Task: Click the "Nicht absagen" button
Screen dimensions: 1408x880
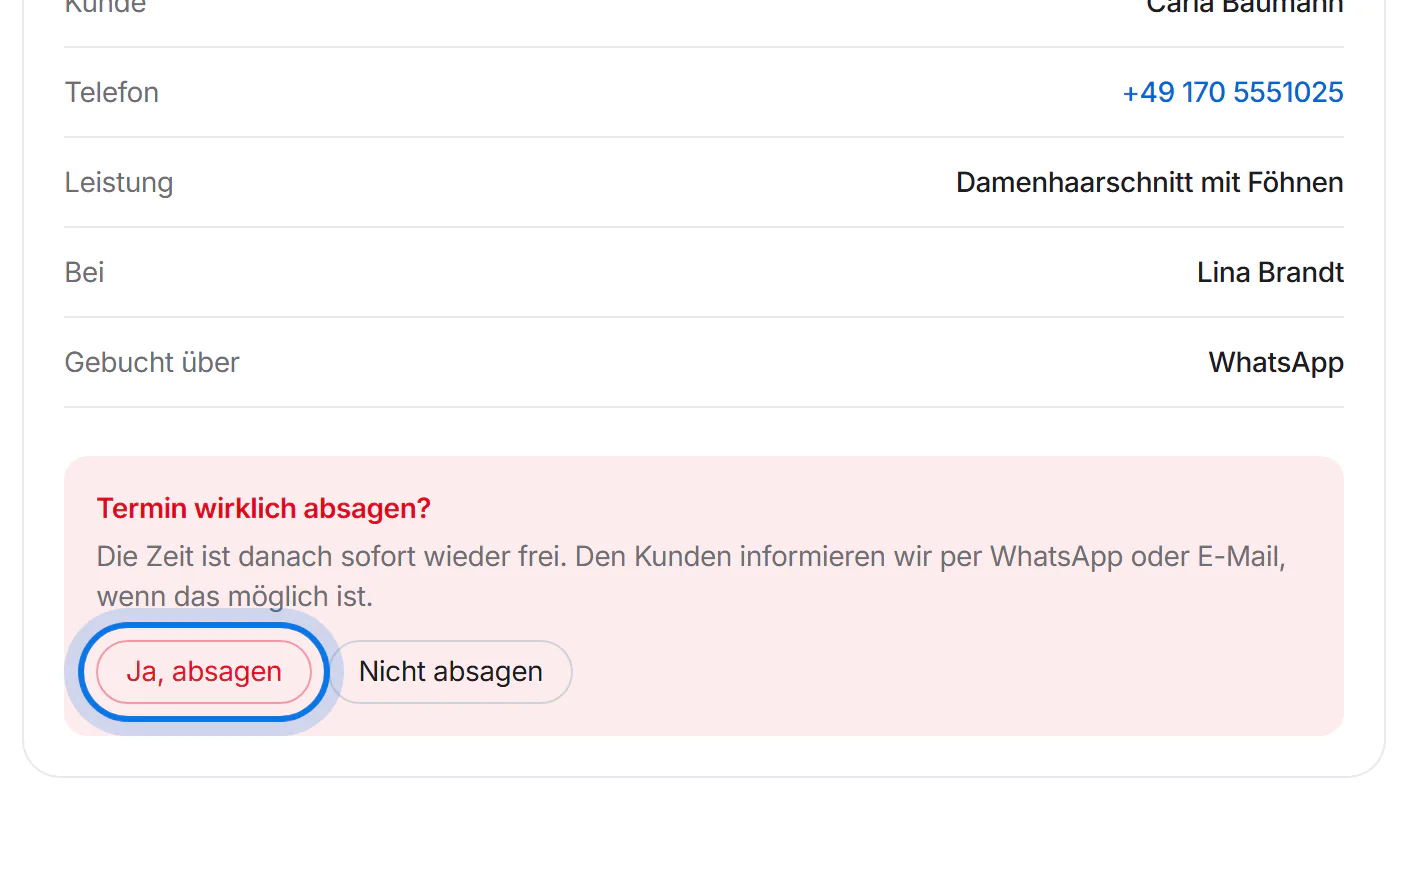Action: pyautogui.click(x=451, y=672)
